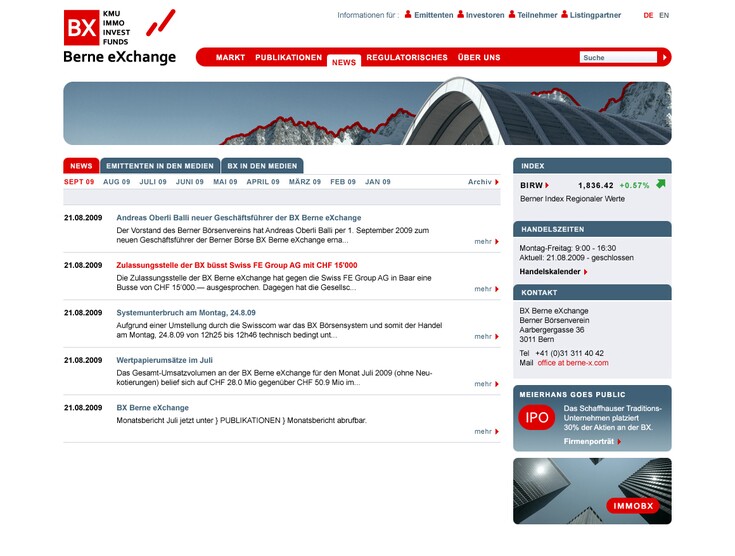
Task: Click the MEIERHANS GOES PUBLIC heading
Action: pos(572,395)
